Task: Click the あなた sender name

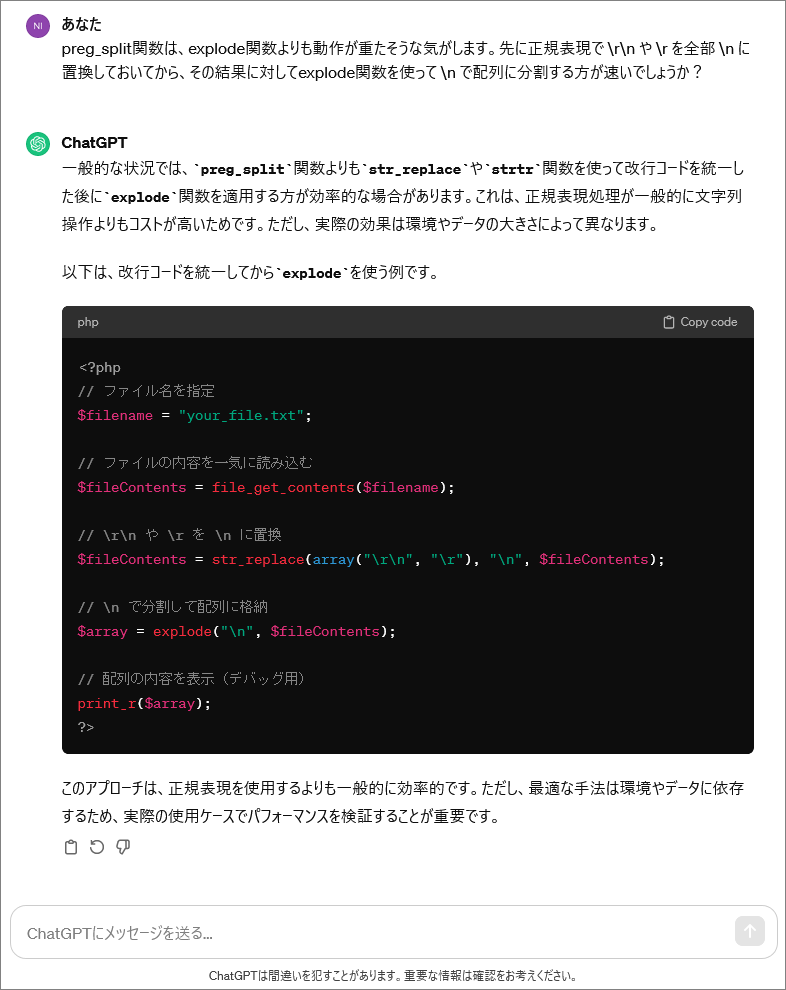Action: click(81, 24)
